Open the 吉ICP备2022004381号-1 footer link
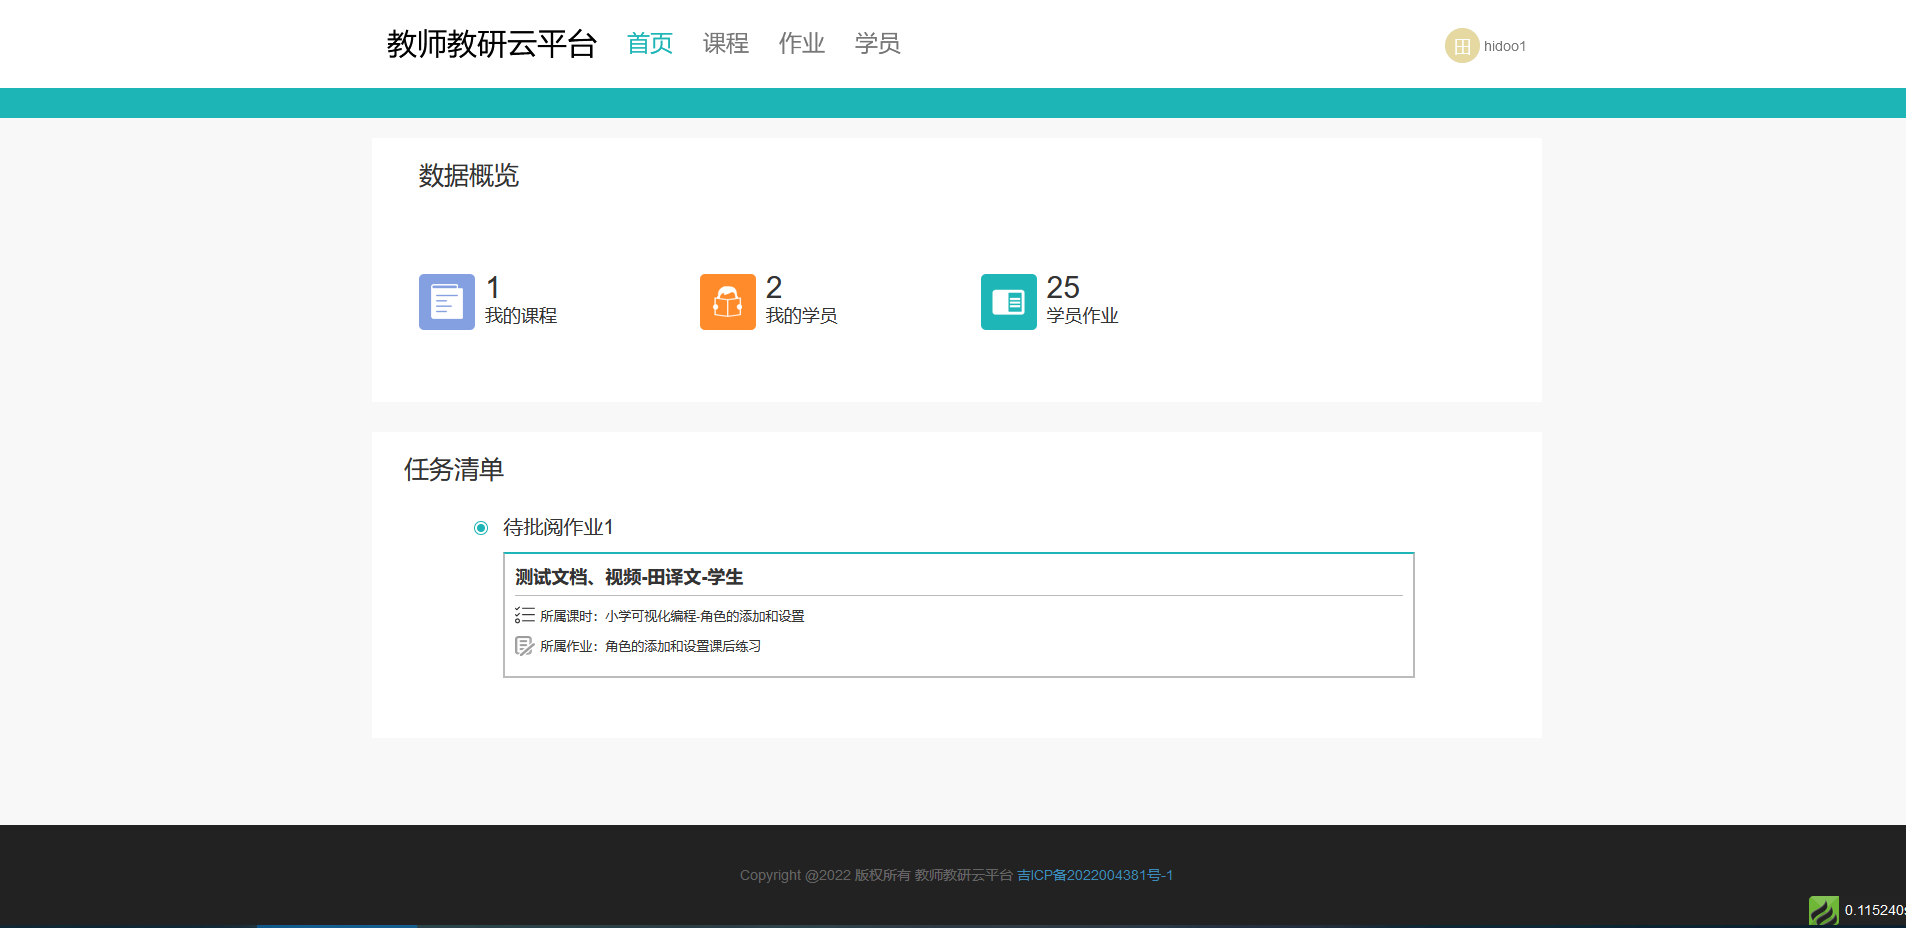Screen dimensions: 1906x928 (x=1094, y=875)
